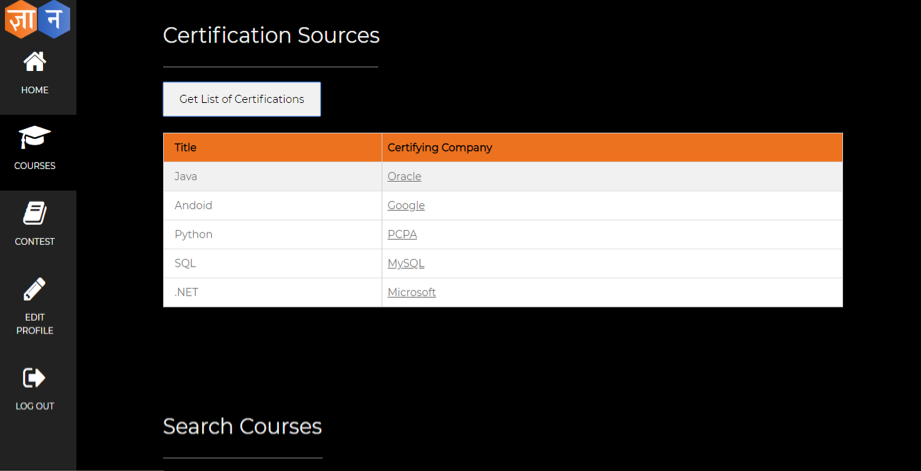The width and height of the screenshot is (921, 471).
Task: Open Courses via graduation cap icon
Action: [x=35, y=138]
